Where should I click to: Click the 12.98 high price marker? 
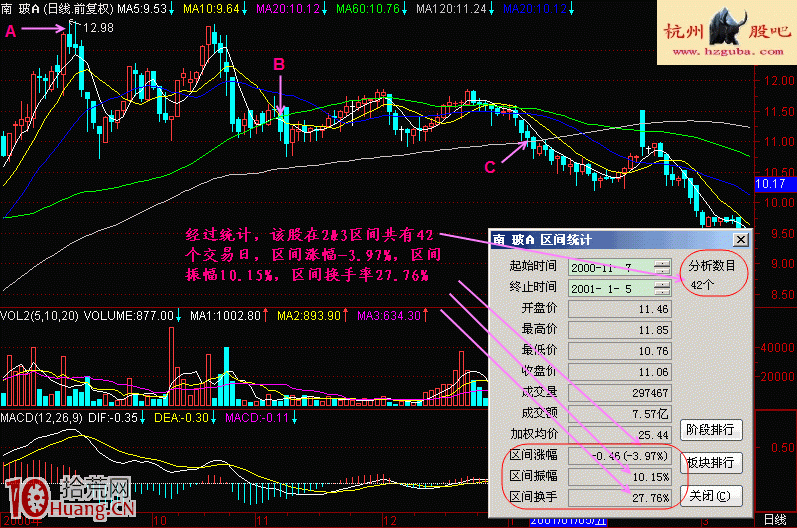(x=98, y=28)
